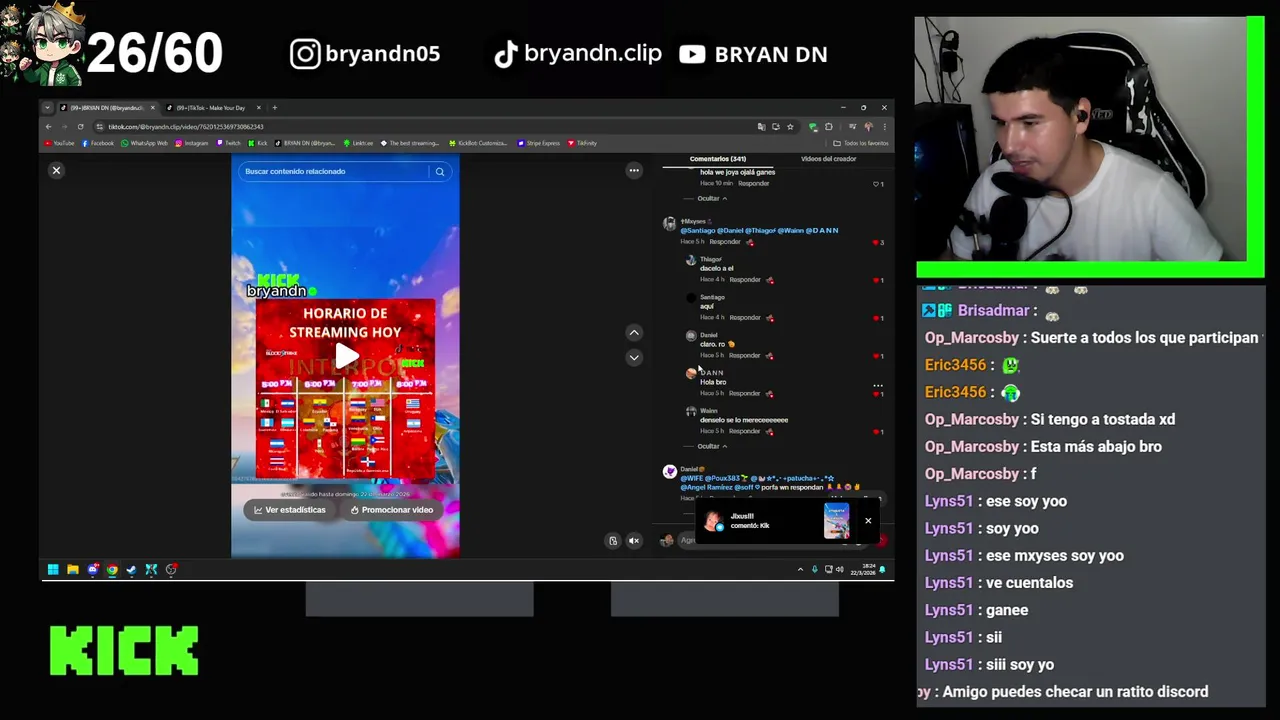This screenshot has height=720, width=1280.
Task: Open video thumbnail in Jixus notification
Action: (x=836, y=521)
